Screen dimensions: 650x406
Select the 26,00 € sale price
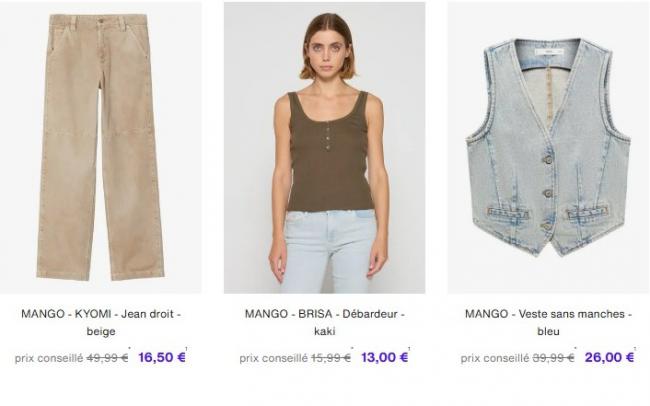[x=609, y=357]
